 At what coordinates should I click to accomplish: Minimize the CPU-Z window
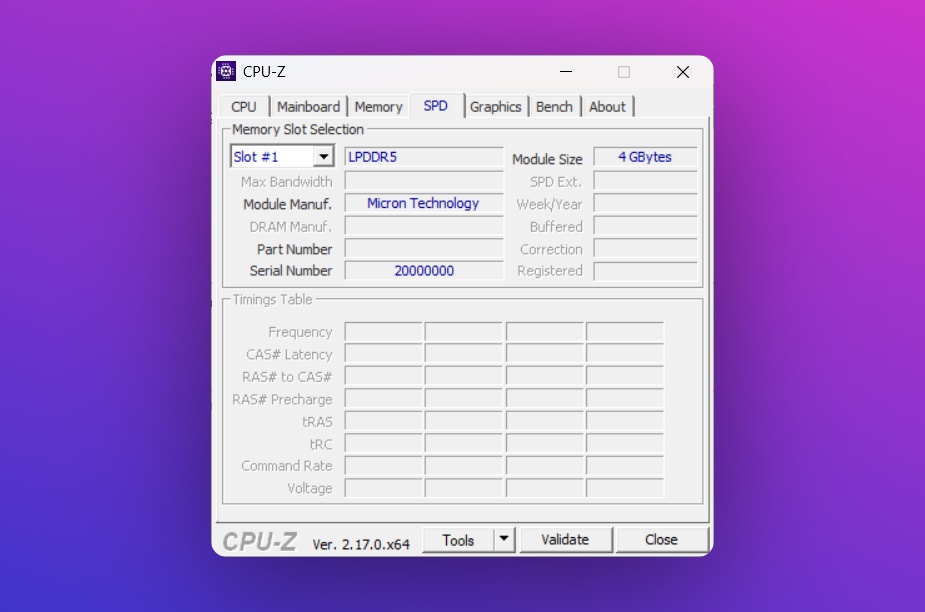(x=566, y=71)
